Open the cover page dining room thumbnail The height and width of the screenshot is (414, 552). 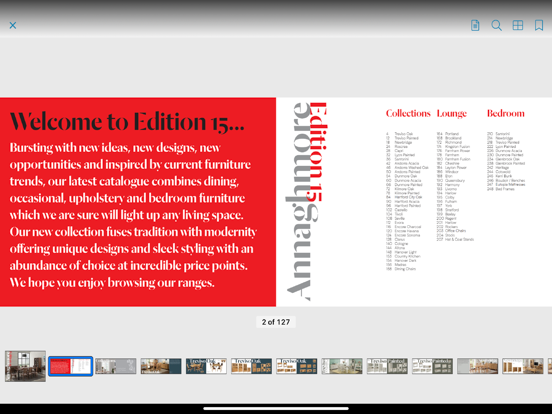tap(25, 366)
